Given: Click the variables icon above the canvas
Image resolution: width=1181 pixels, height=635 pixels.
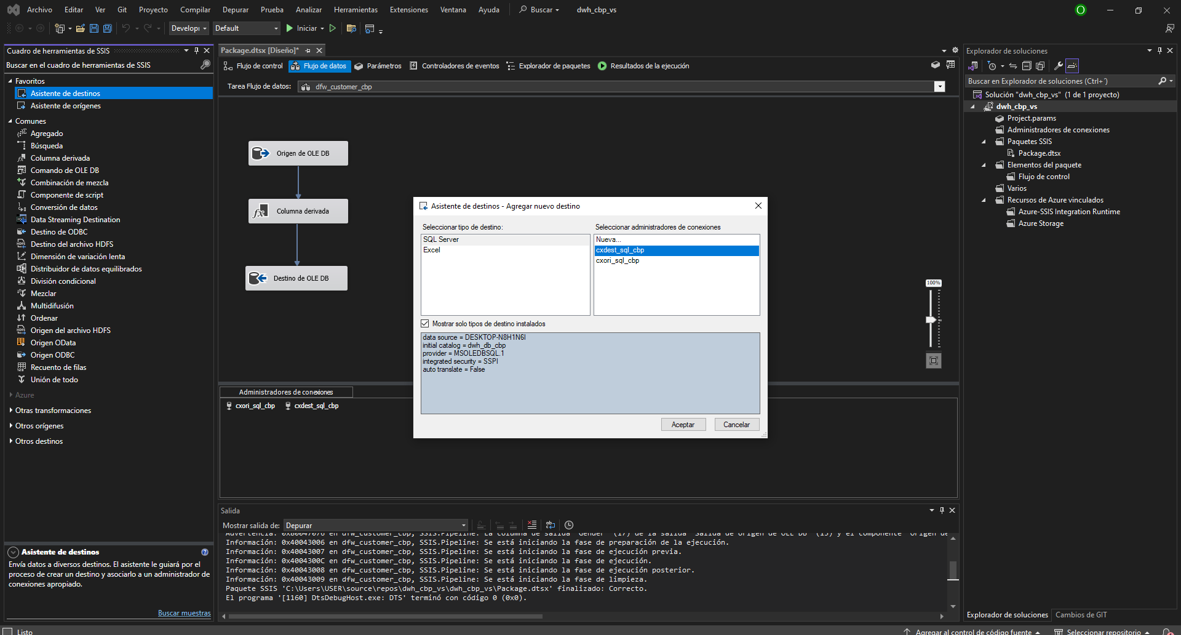Looking at the screenshot, I should 951,66.
